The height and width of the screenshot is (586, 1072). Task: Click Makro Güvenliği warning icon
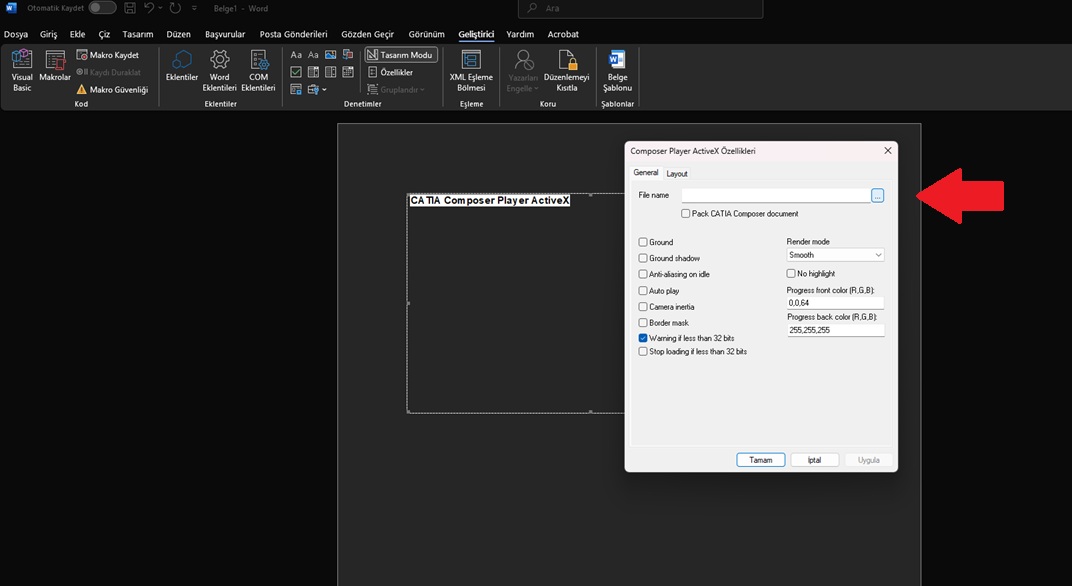[82, 89]
